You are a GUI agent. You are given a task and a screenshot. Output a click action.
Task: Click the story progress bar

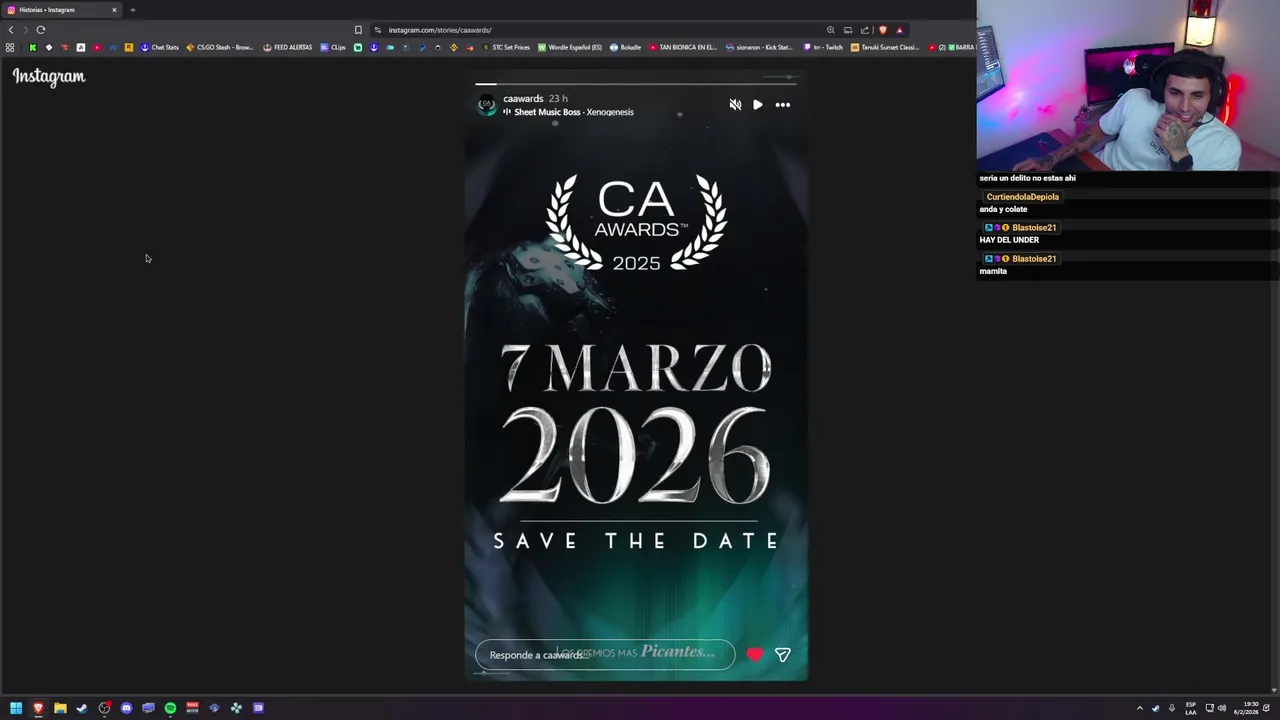click(636, 84)
